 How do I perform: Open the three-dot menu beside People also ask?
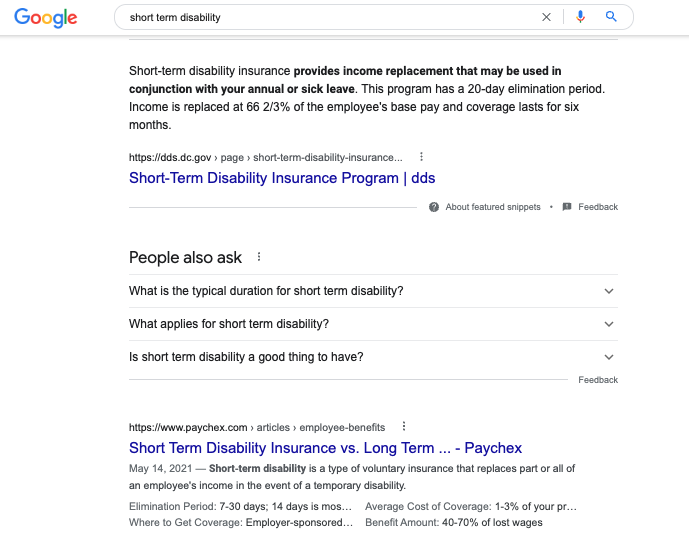click(259, 257)
